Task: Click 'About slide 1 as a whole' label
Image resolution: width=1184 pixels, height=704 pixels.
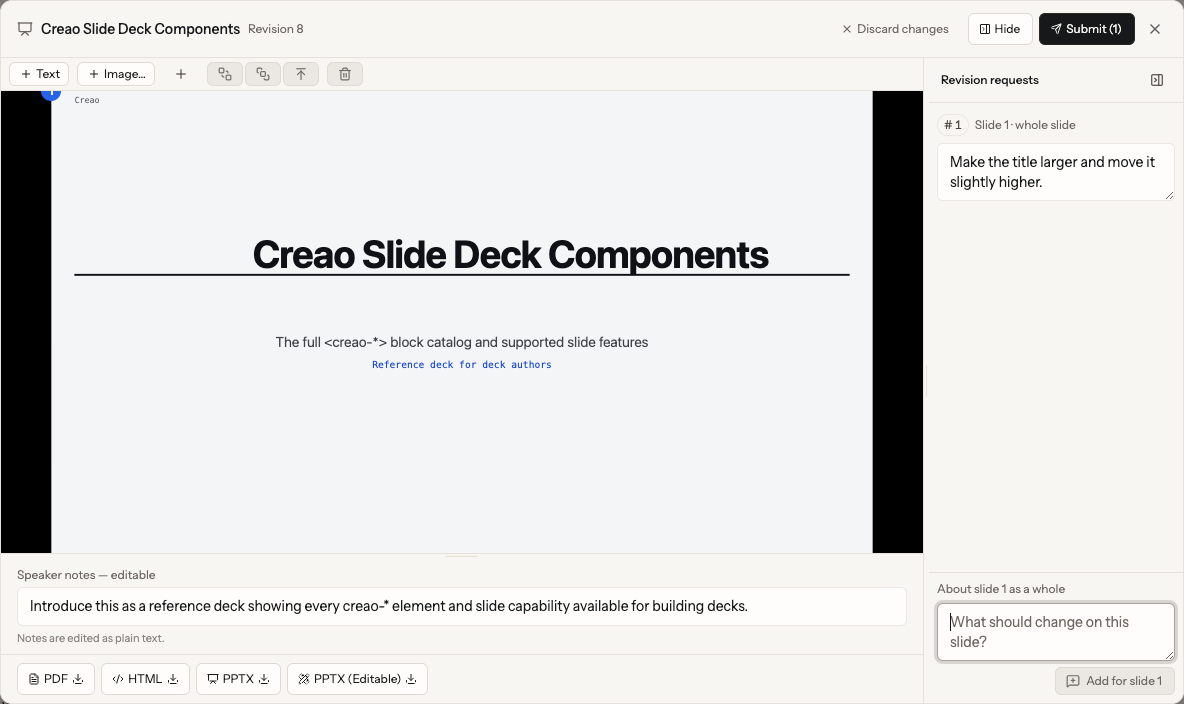Action: 1001,589
